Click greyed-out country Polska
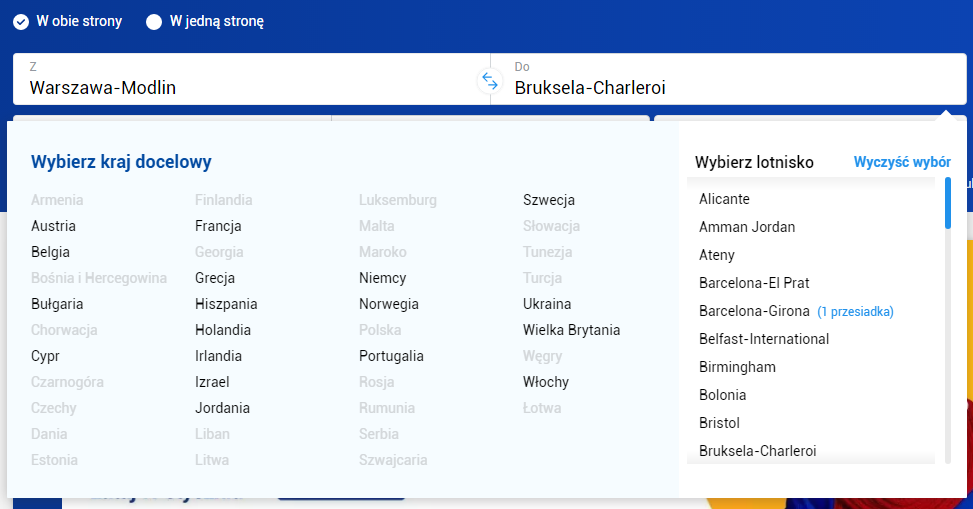 tap(380, 330)
